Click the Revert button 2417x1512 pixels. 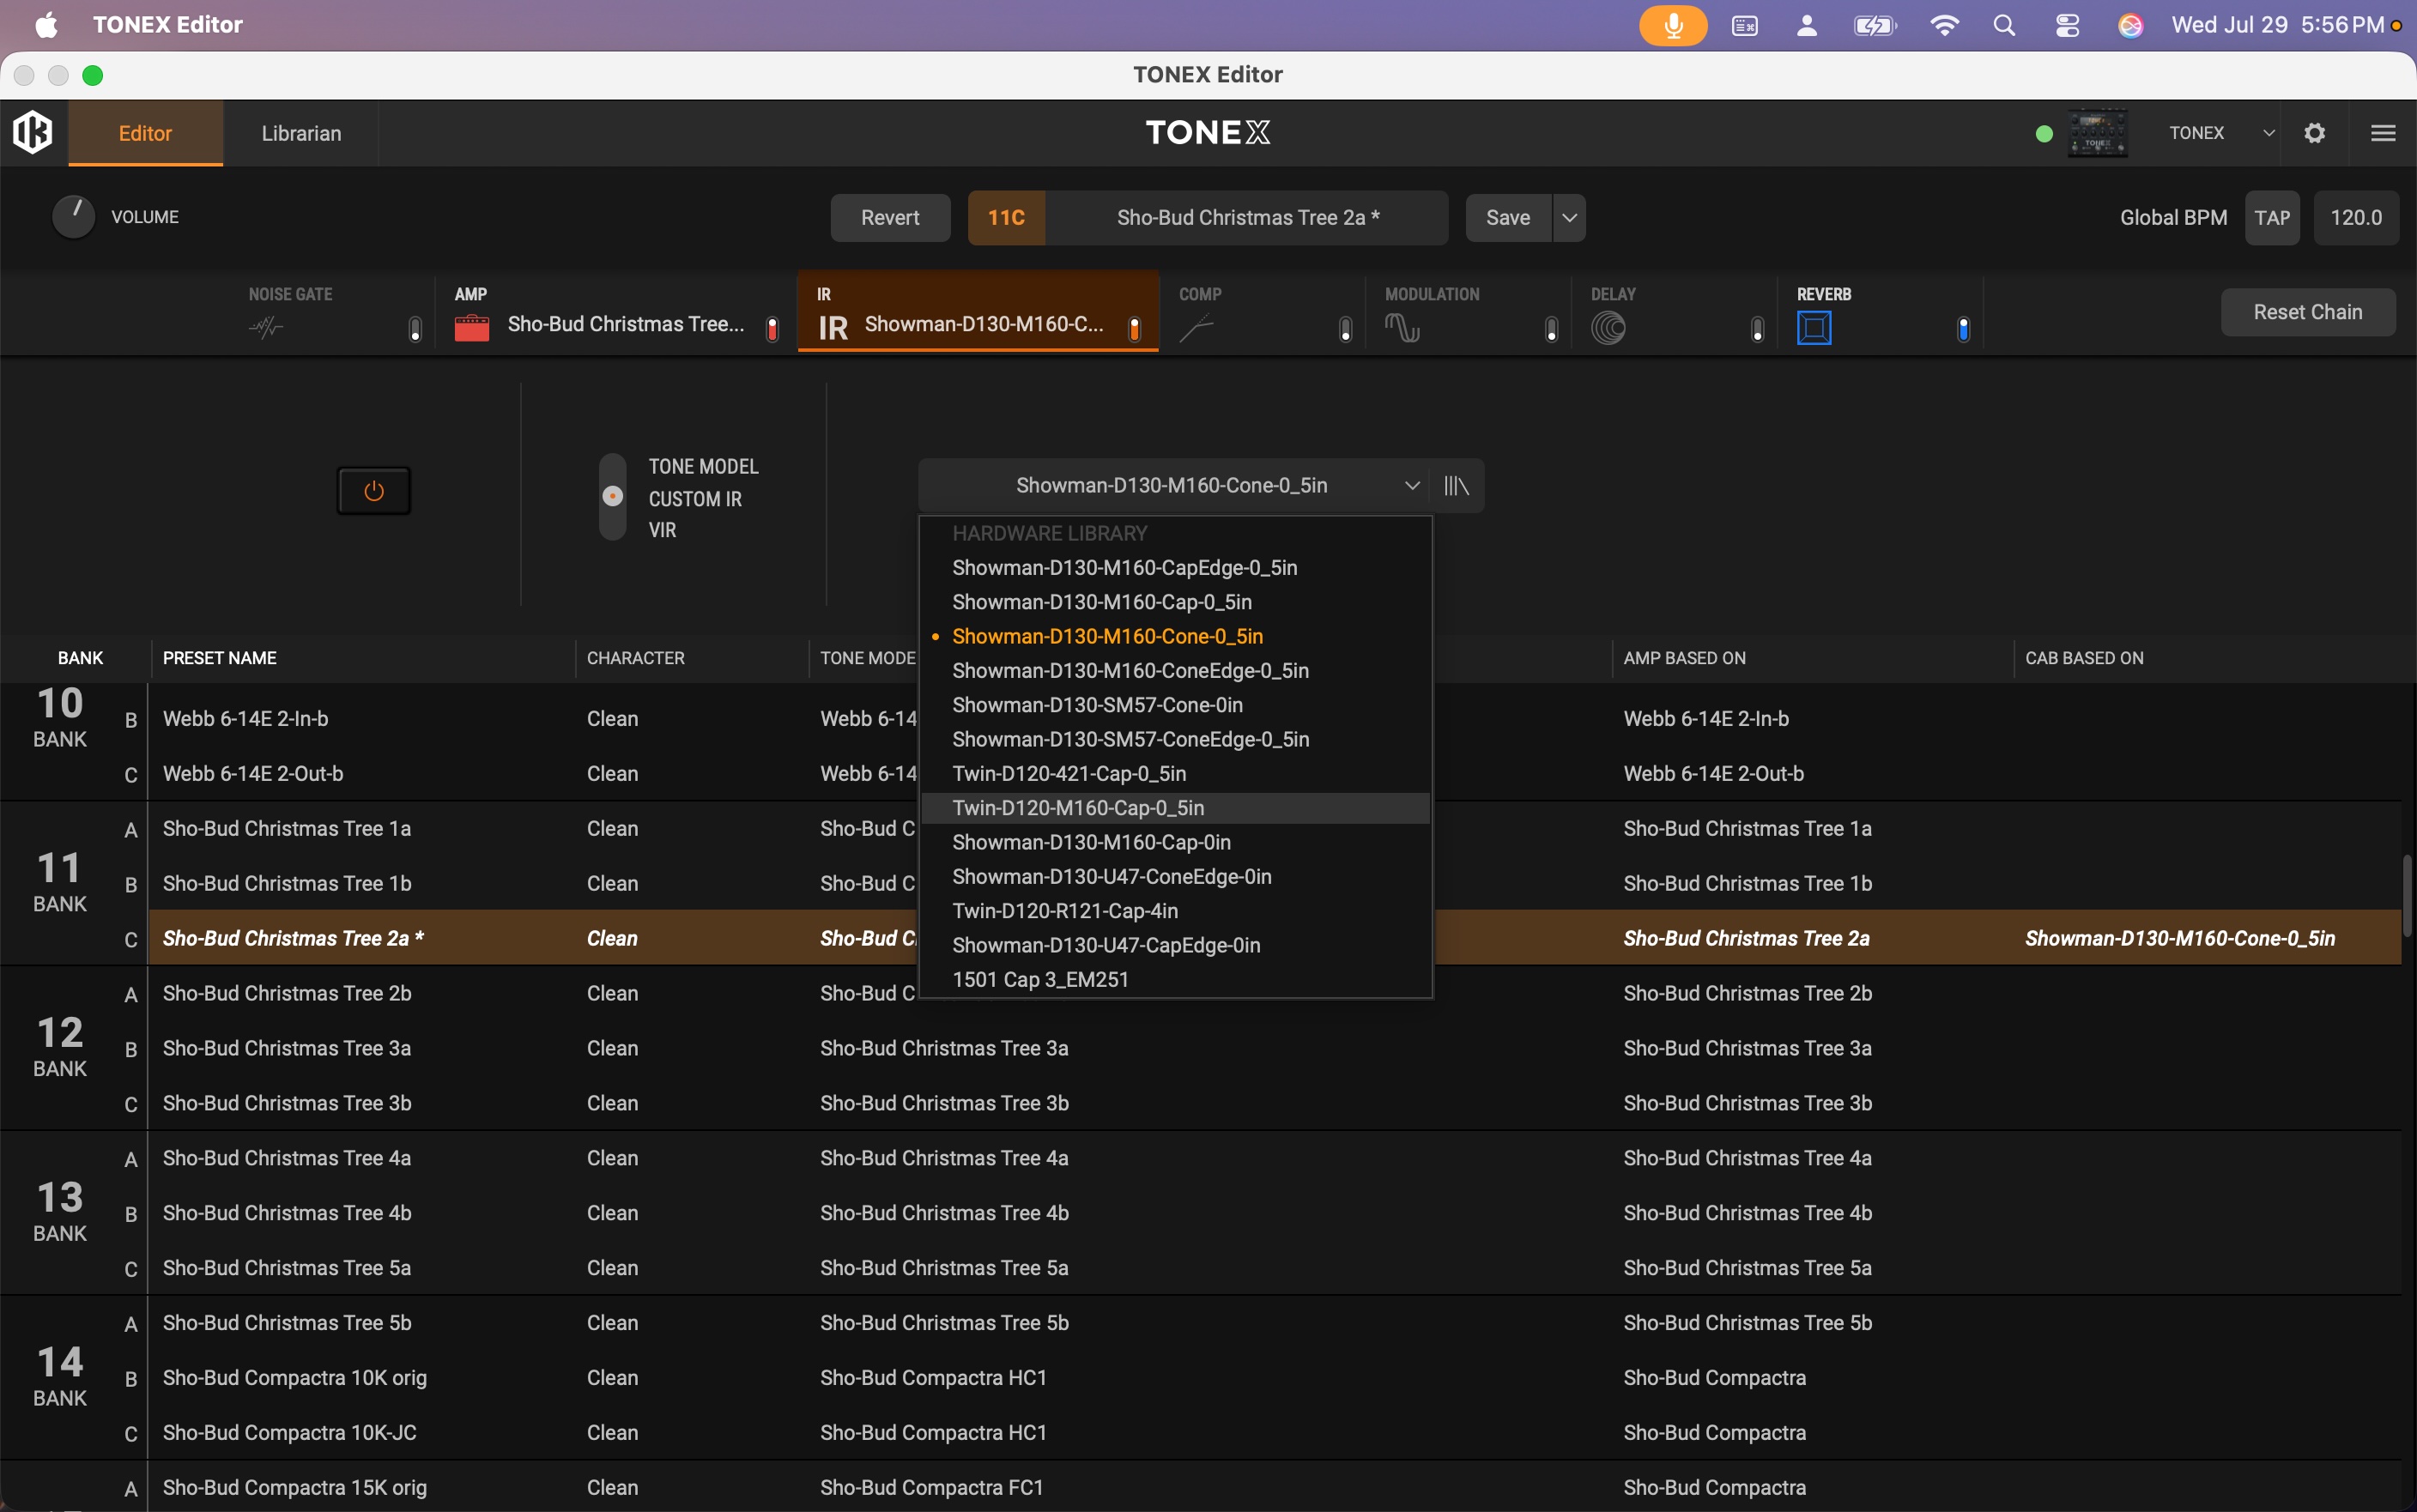tap(890, 218)
